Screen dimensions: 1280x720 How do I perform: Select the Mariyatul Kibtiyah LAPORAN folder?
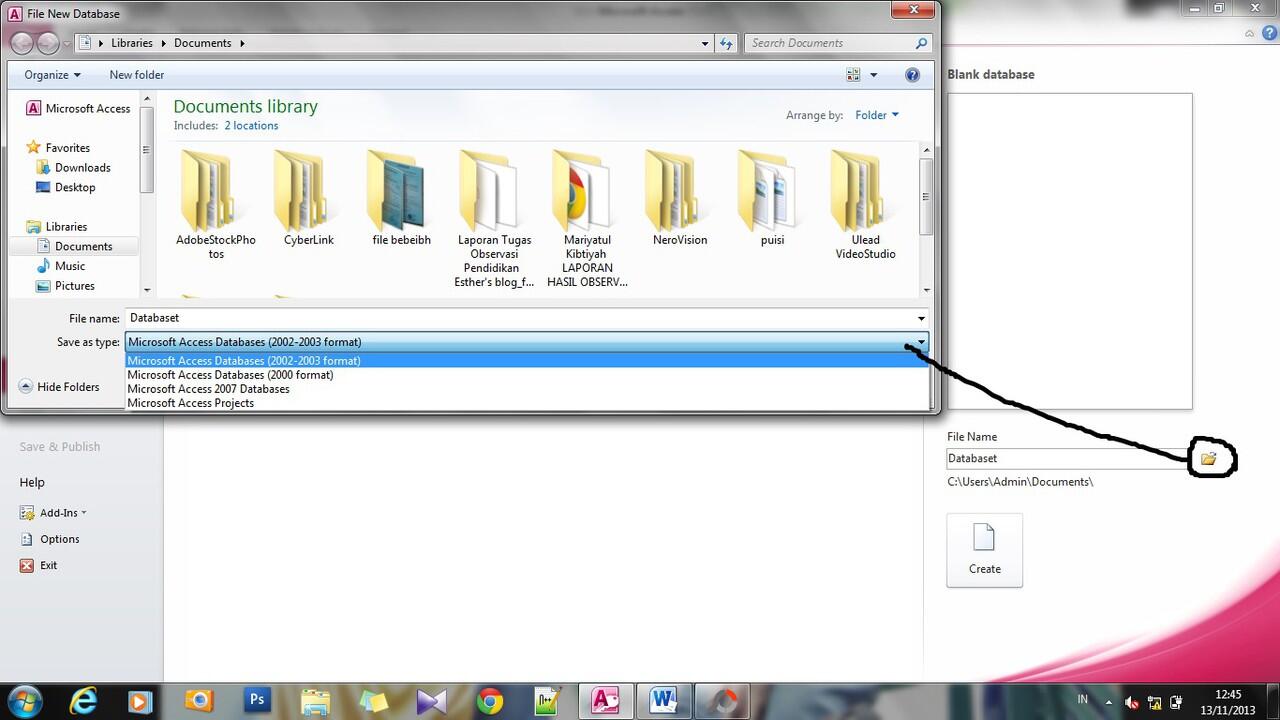click(587, 219)
